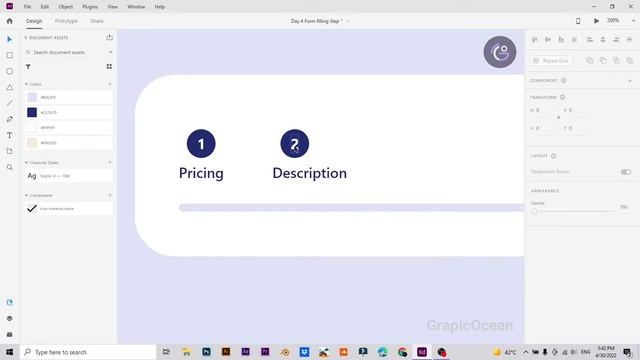
Task: Open the Plugins panel icon
Action: click(10, 334)
